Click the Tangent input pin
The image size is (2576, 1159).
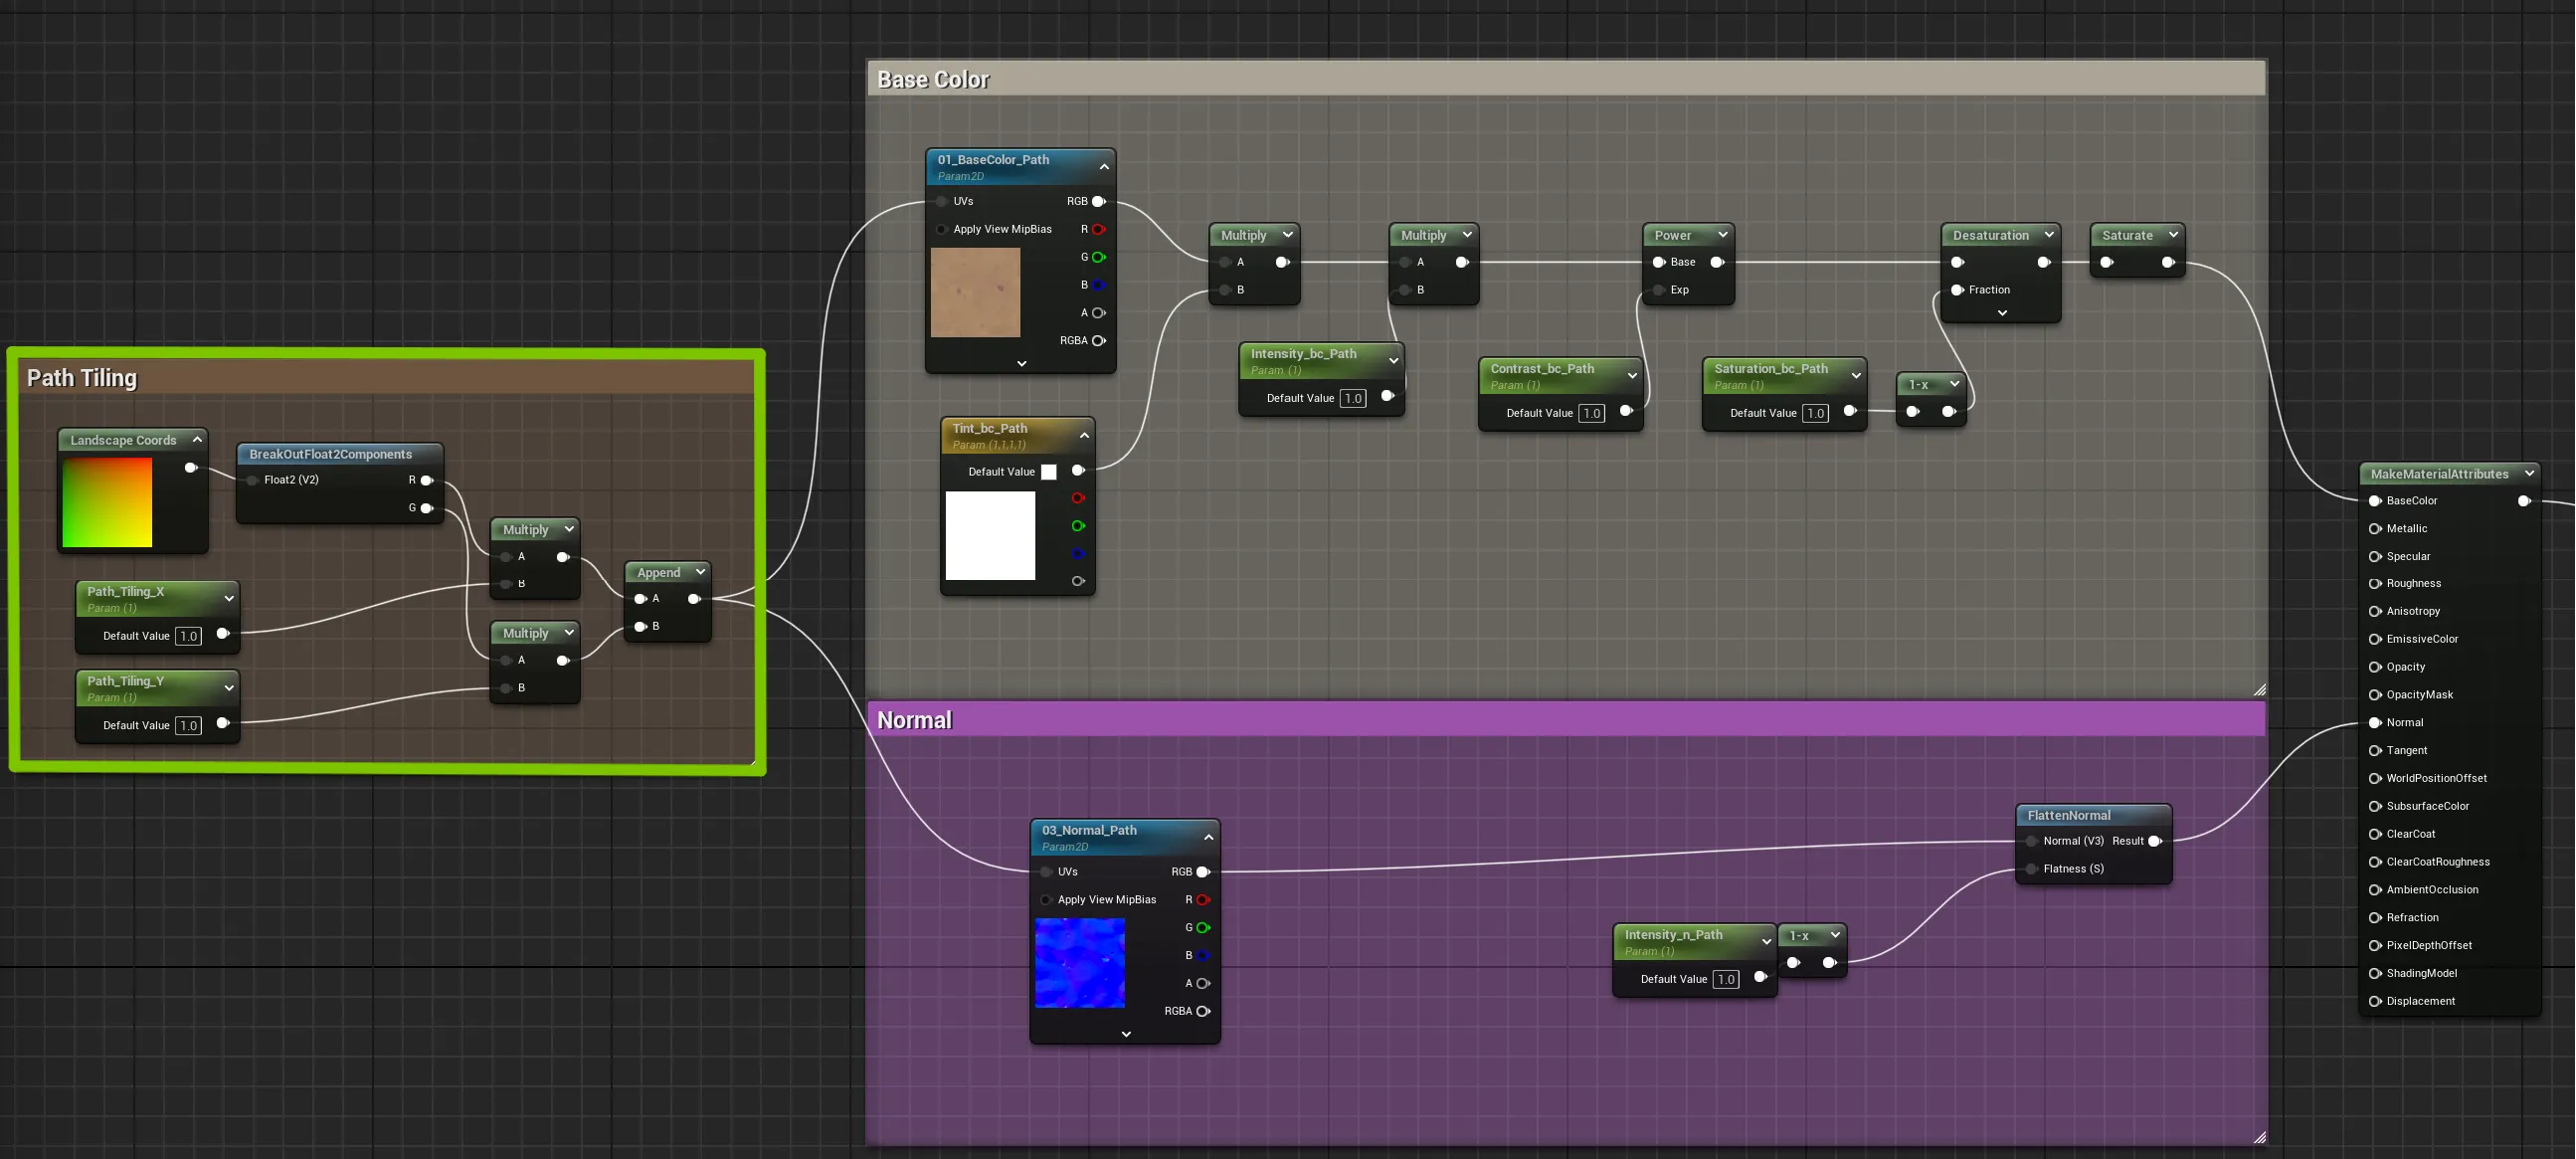(2375, 751)
